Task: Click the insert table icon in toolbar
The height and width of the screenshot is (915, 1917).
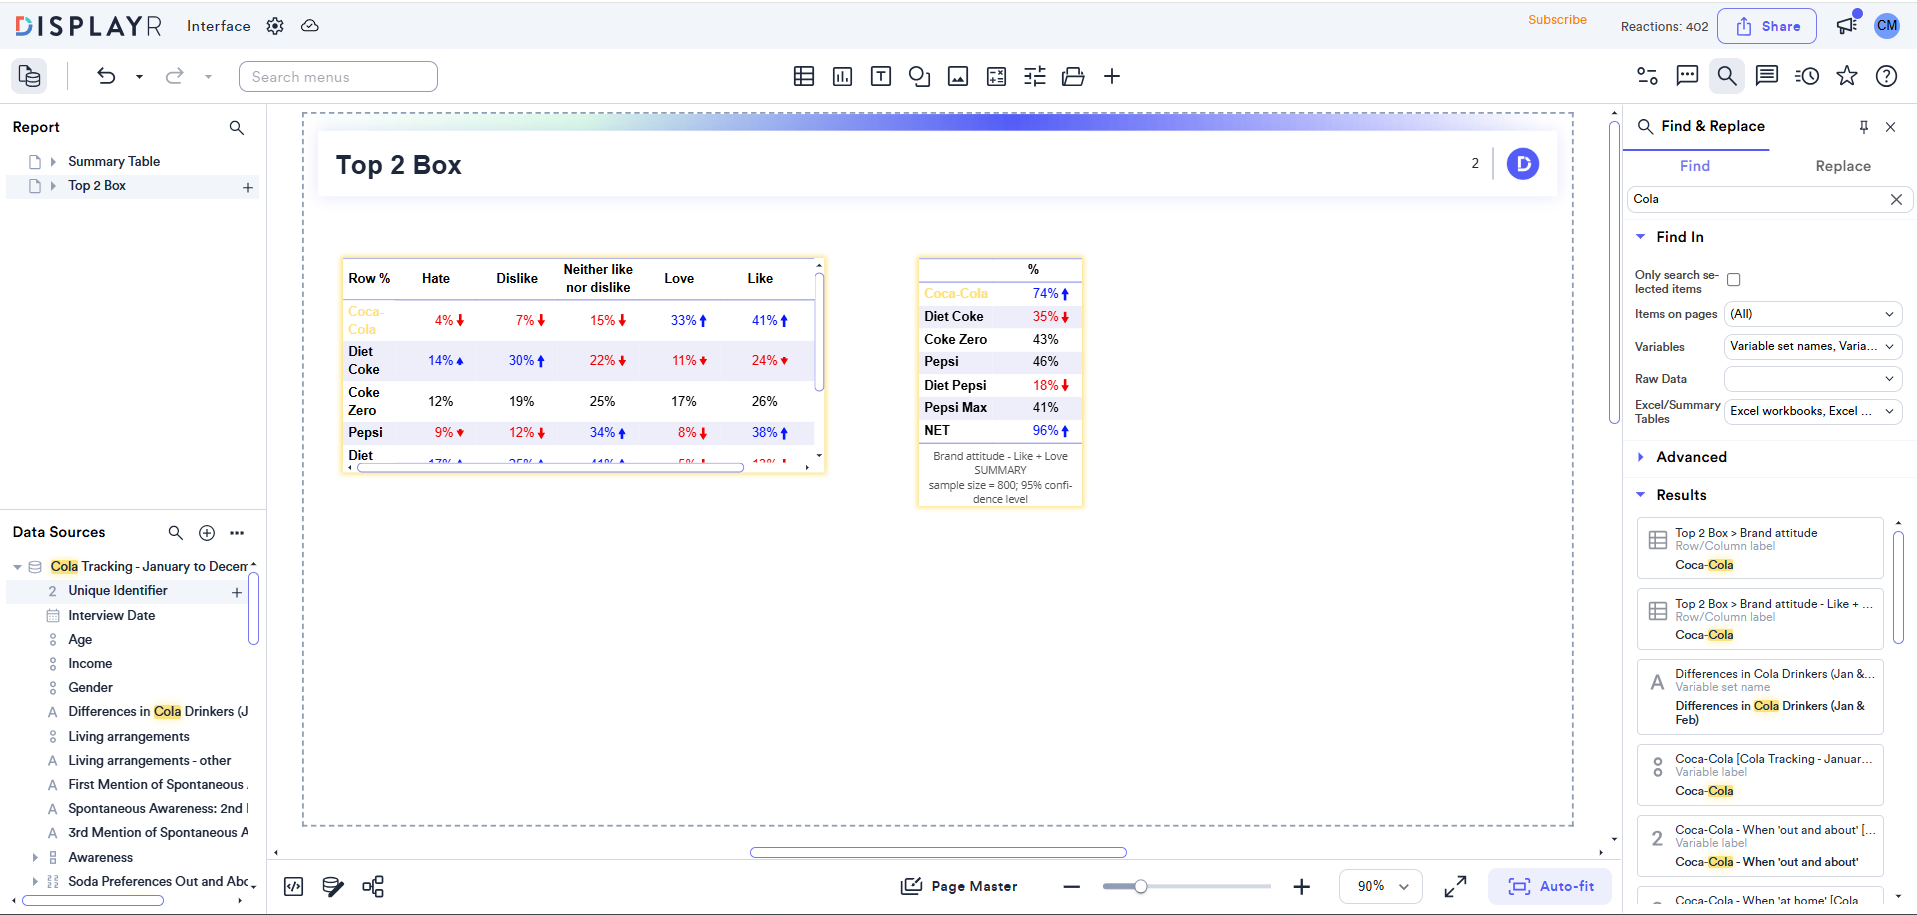Action: tap(803, 77)
